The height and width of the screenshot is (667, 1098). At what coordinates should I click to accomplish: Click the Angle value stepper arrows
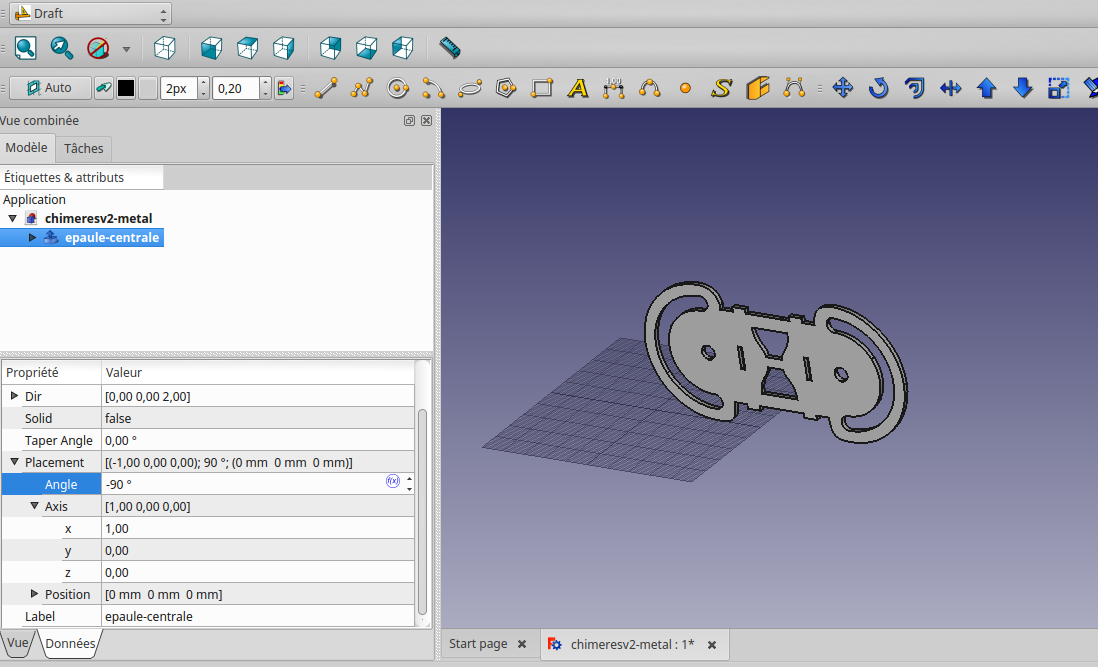click(409, 484)
